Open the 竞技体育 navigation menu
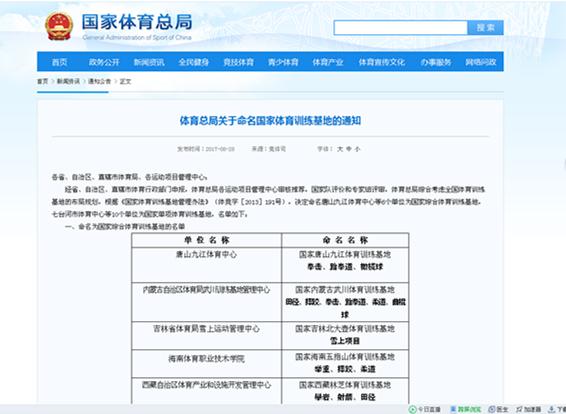Image resolution: width=566 pixels, height=414 pixels. [238, 62]
